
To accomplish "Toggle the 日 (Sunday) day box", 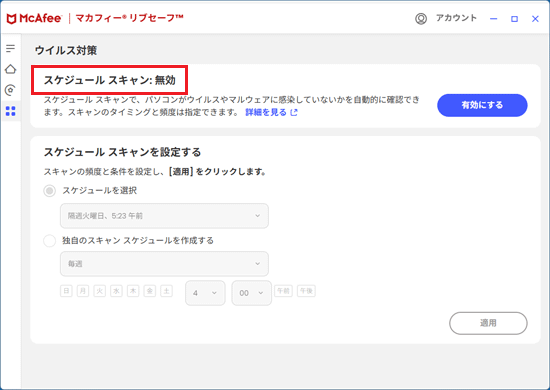I will (66, 291).
